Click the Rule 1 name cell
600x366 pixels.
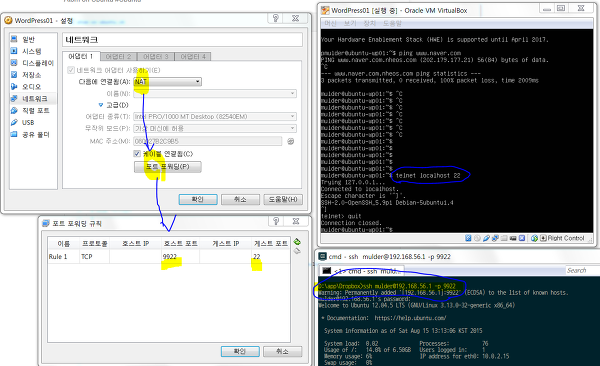63,257
